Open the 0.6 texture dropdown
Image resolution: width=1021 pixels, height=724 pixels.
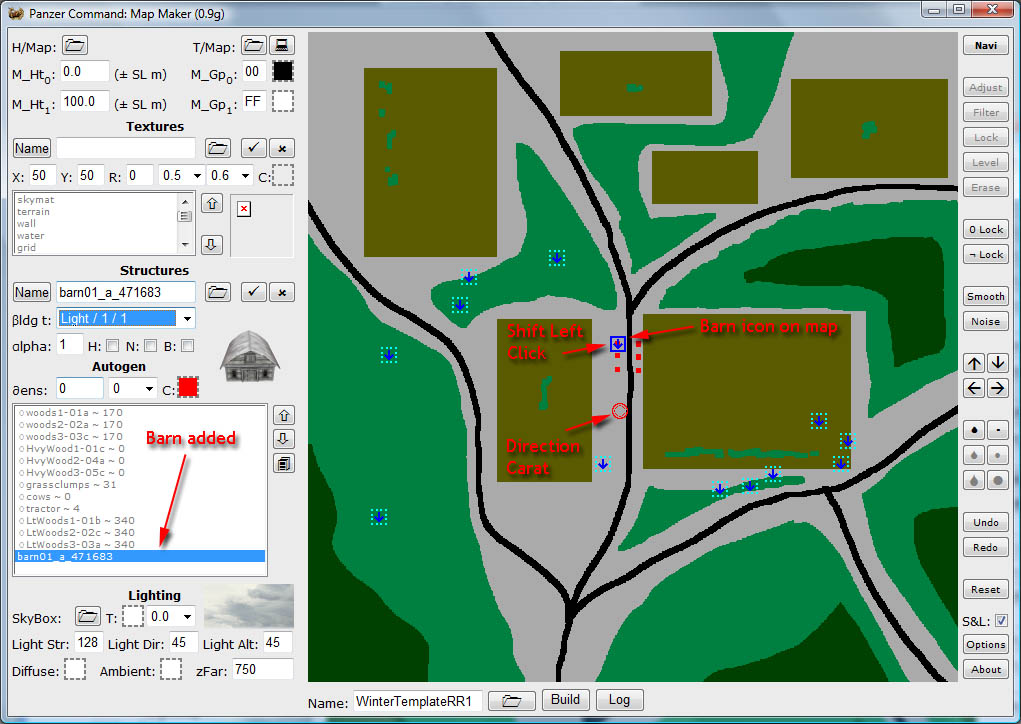tap(245, 175)
